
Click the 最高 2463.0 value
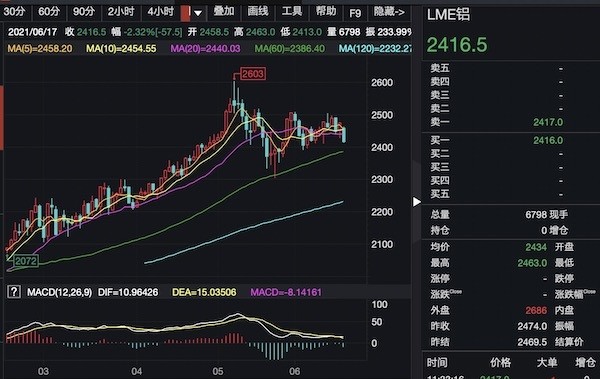coord(532,263)
